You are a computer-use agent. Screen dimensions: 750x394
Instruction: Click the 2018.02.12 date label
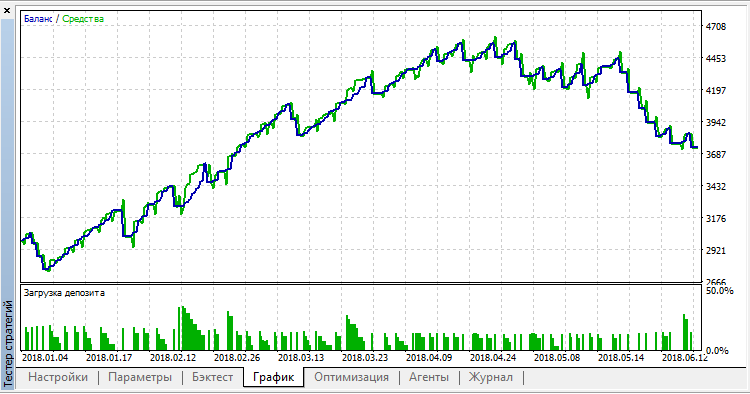click(x=173, y=358)
